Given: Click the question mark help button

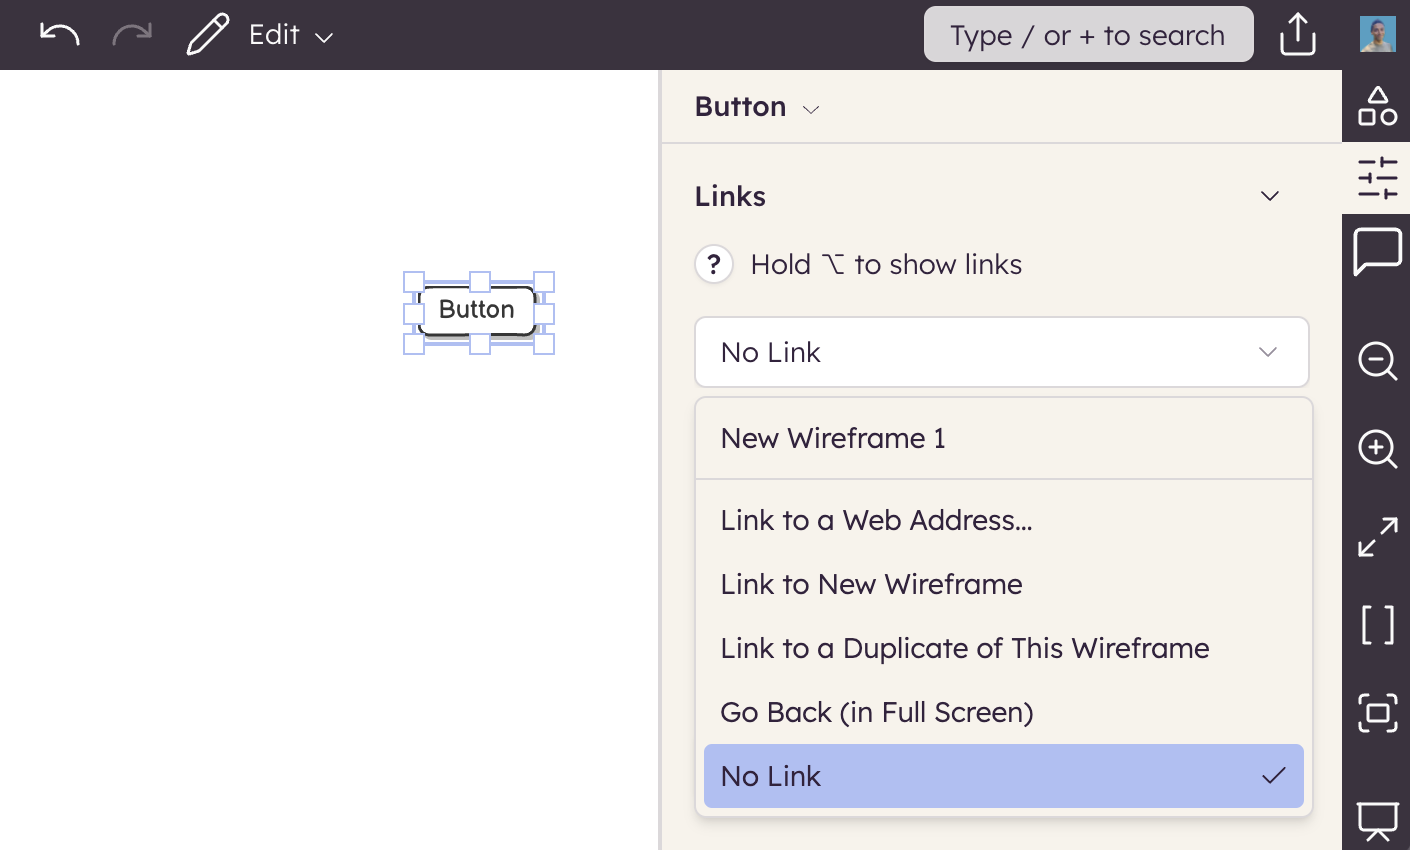Looking at the screenshot, I should [x=714, y=265].
